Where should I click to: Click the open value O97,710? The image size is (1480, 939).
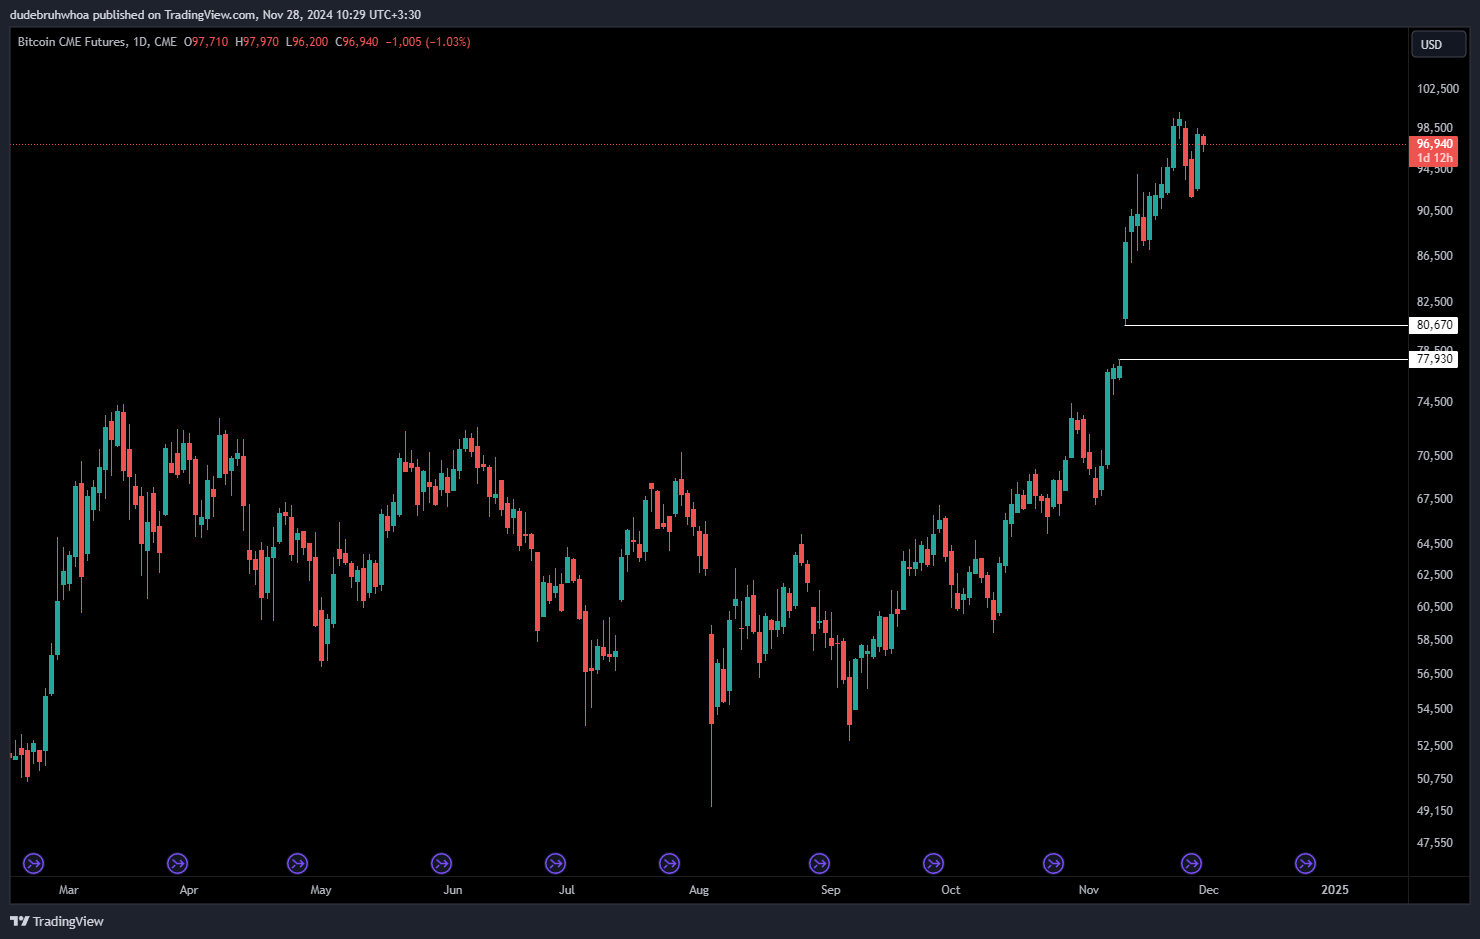206,42
